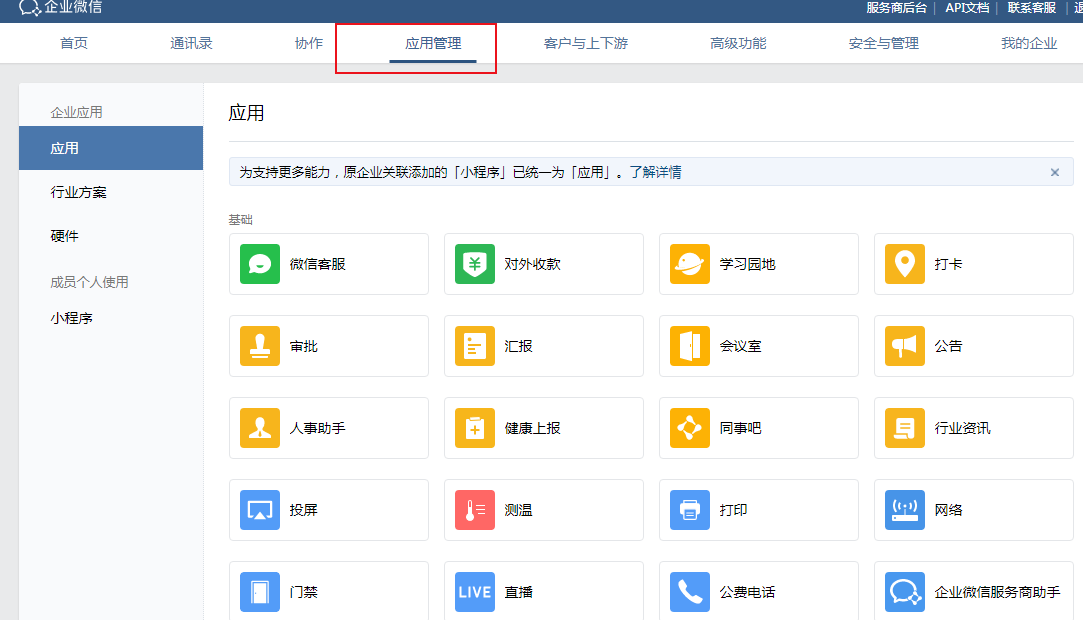The height and width of the screenshot is (620, 1083).
Task: Open the 客户与上下游 tab
Action: pos(586,43)
